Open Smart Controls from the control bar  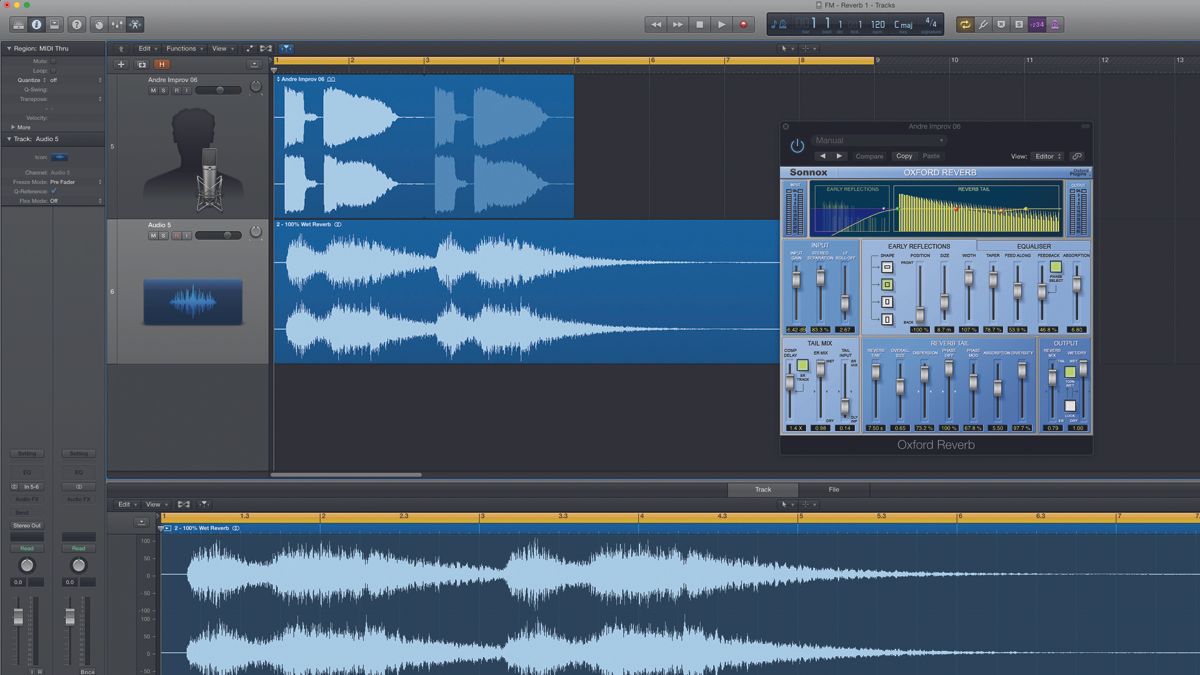click(x=98, y=24)
